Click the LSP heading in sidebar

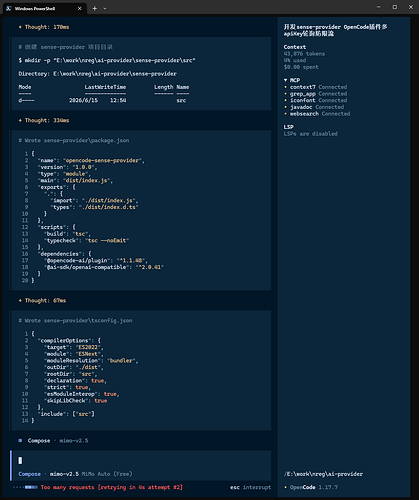pyautogui.click(x=288, y=127)
